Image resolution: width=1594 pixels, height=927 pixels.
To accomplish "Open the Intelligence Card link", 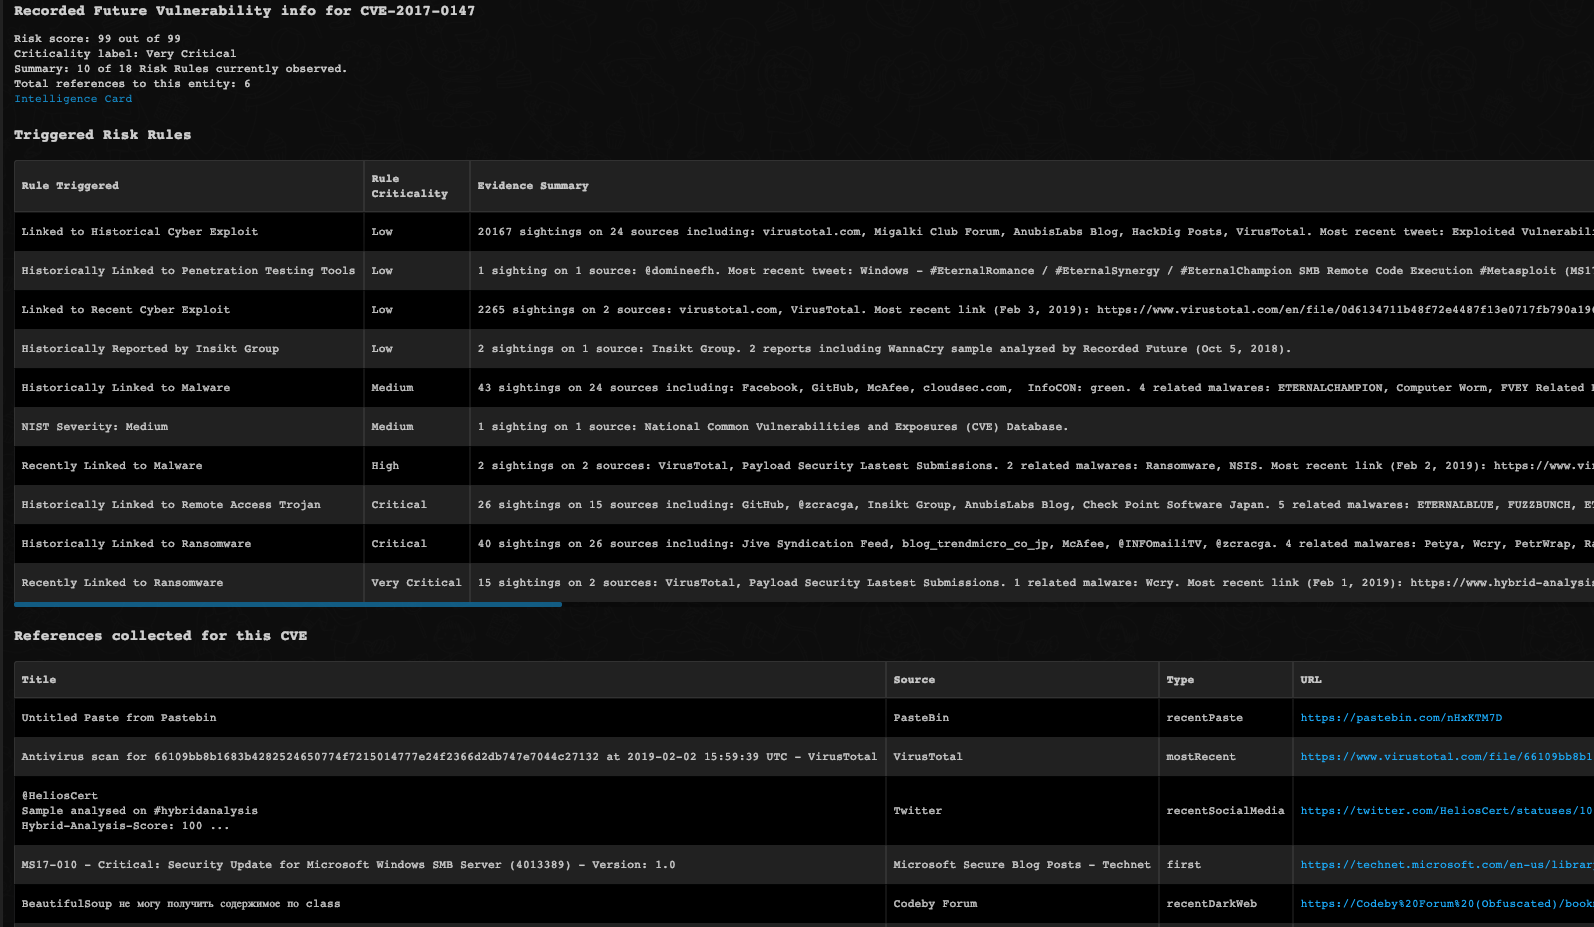I will pyautogui.click(x=73, y=99).
